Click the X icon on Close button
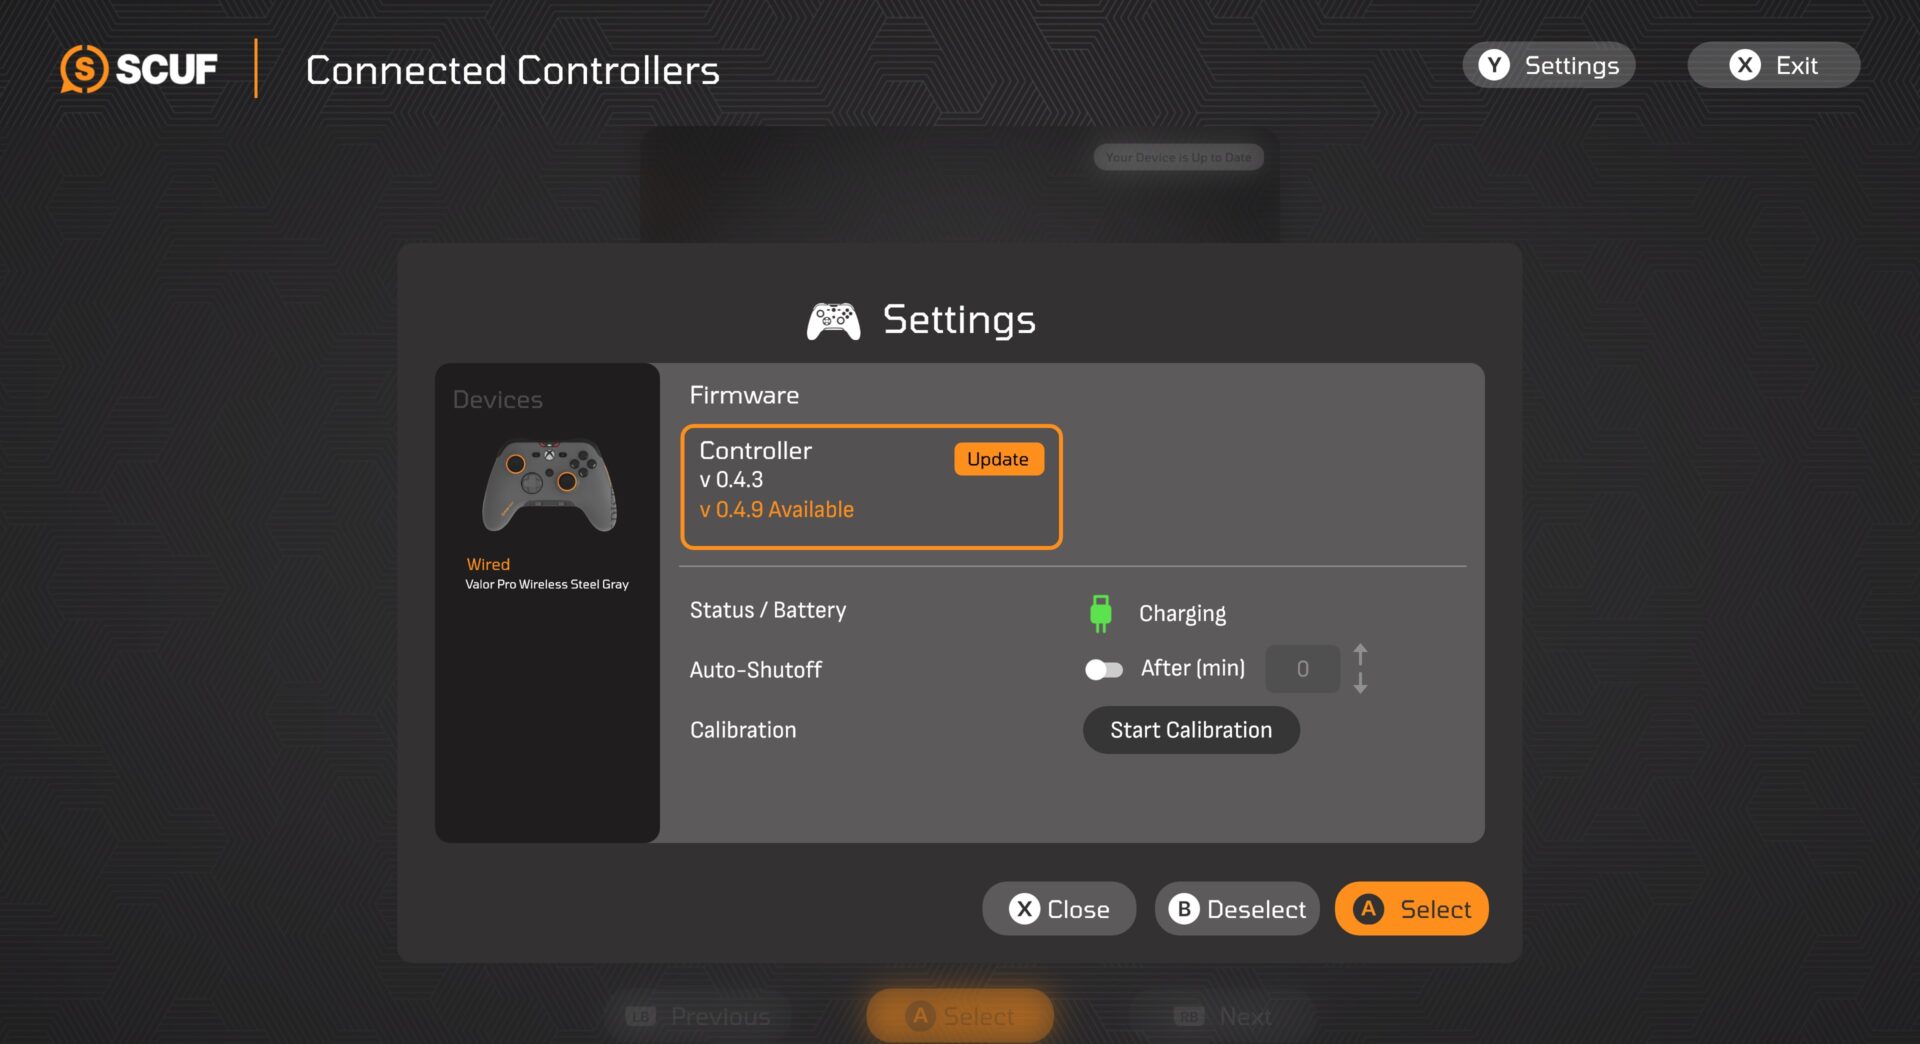 click(1024, 909)
